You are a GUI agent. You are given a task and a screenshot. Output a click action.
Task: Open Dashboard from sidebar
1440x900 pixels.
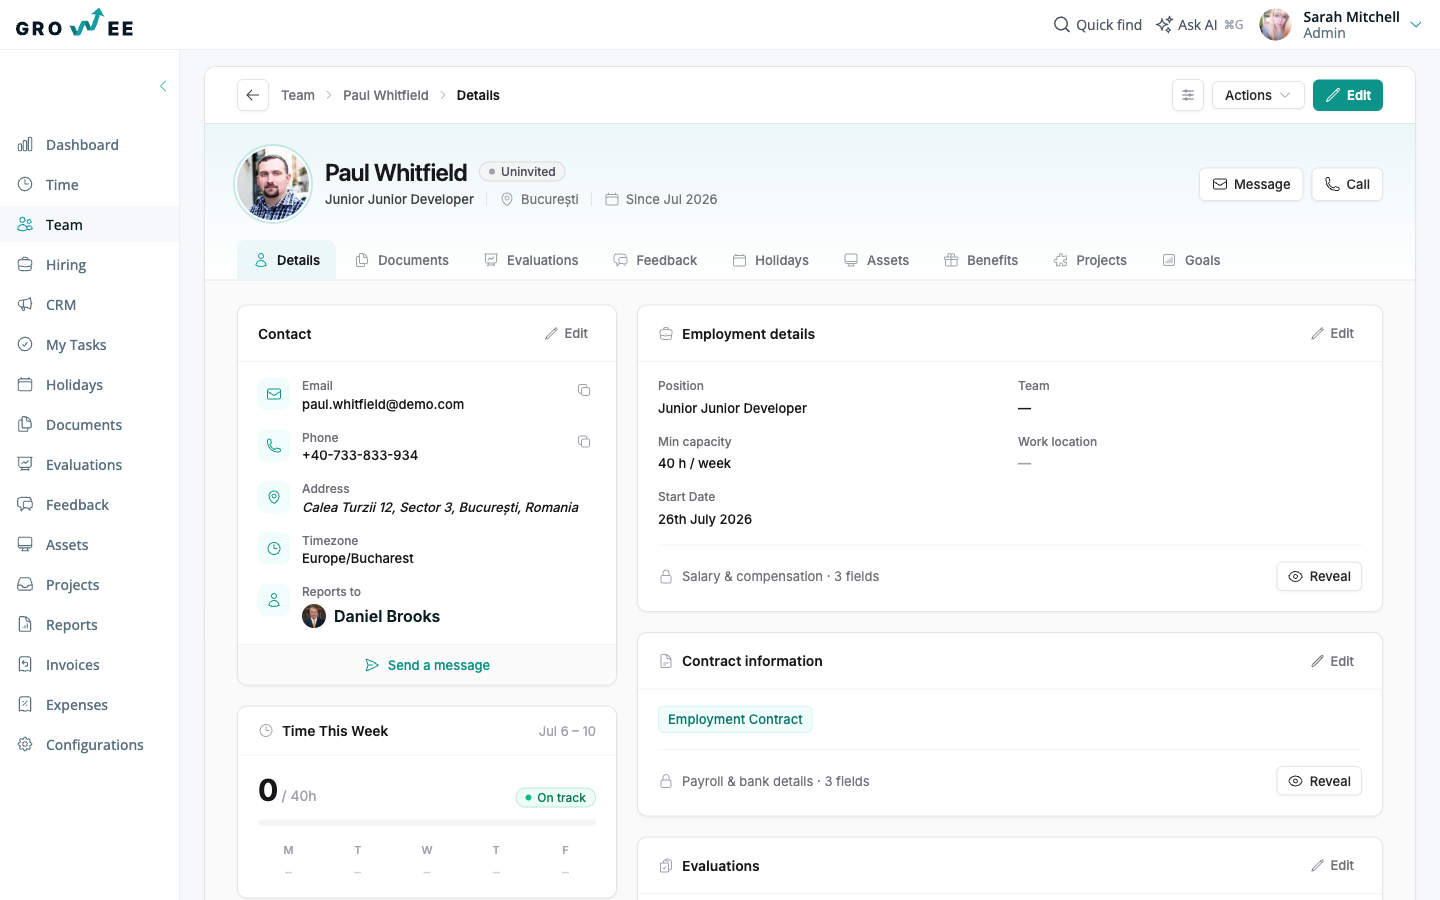[x=89, y=145]
